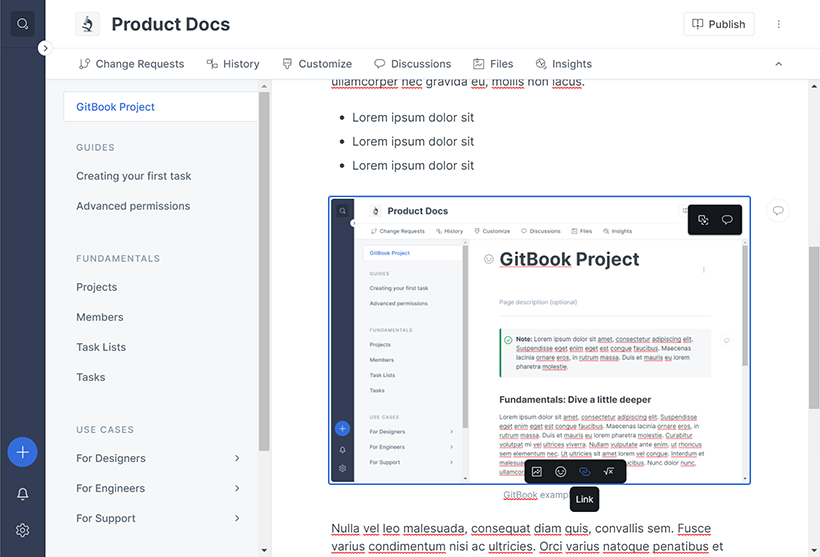
Task: Select the GitBook Project page
Action: pyautogui.click(x=161, y=107)
